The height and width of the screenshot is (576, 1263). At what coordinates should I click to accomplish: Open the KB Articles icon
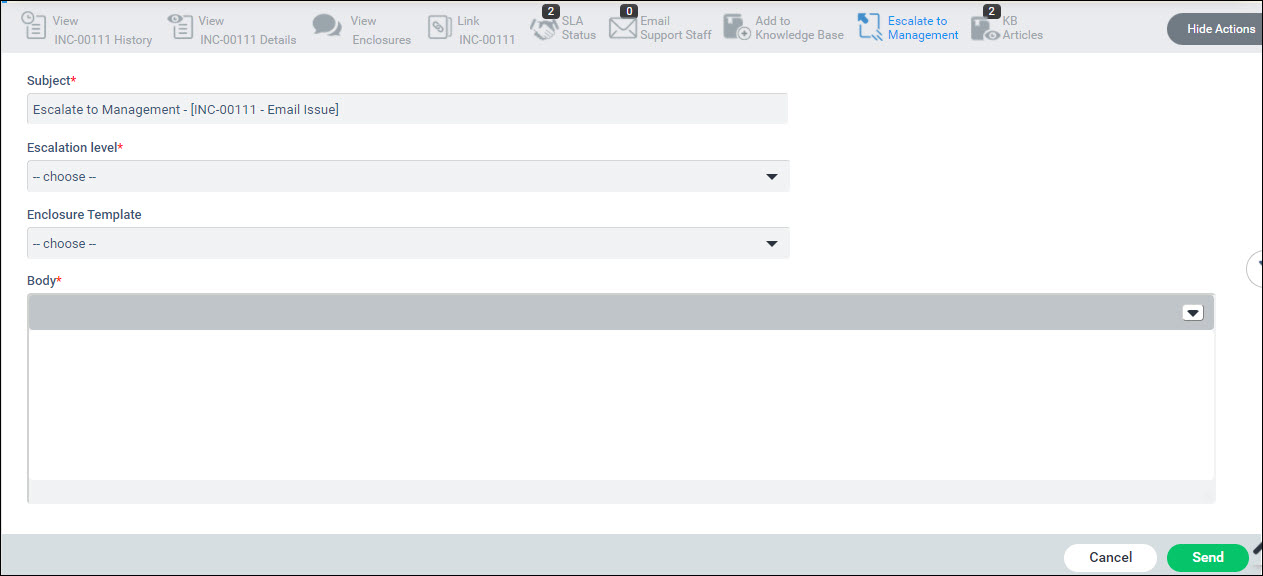[985, 29]
